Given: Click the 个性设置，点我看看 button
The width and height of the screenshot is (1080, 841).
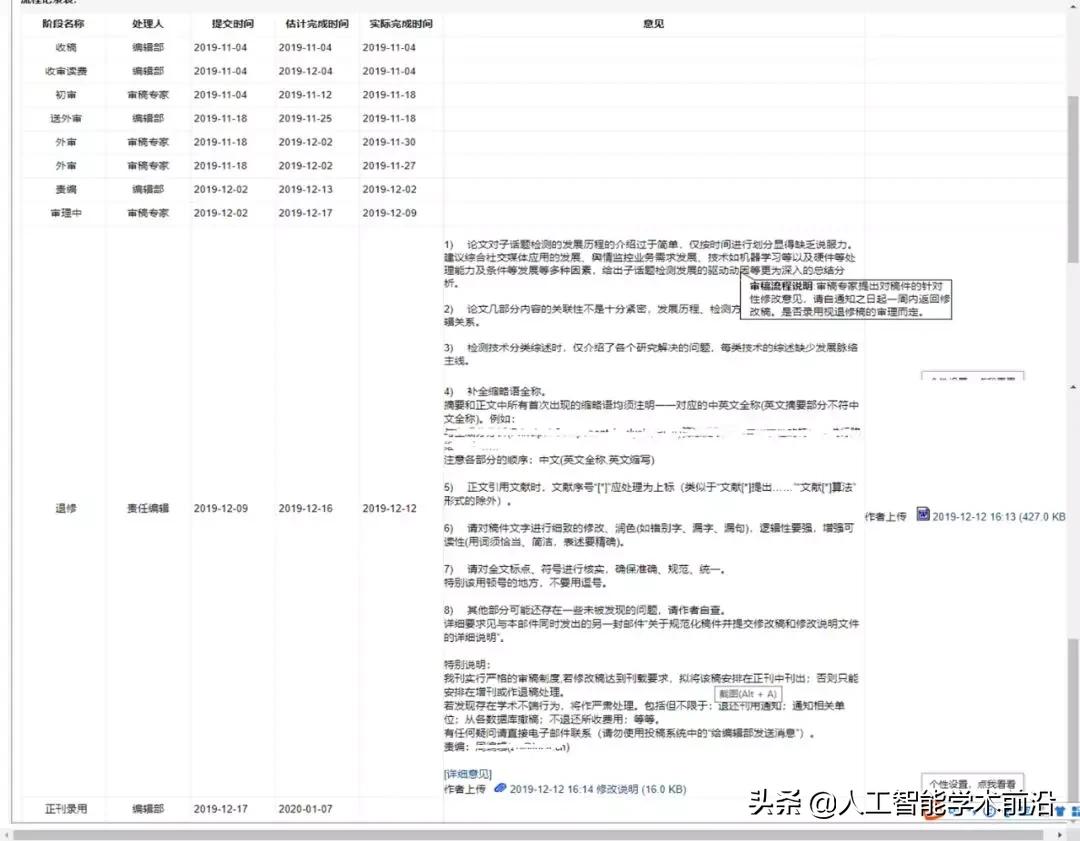Looking at the screenshot, I should click(974, 782).
